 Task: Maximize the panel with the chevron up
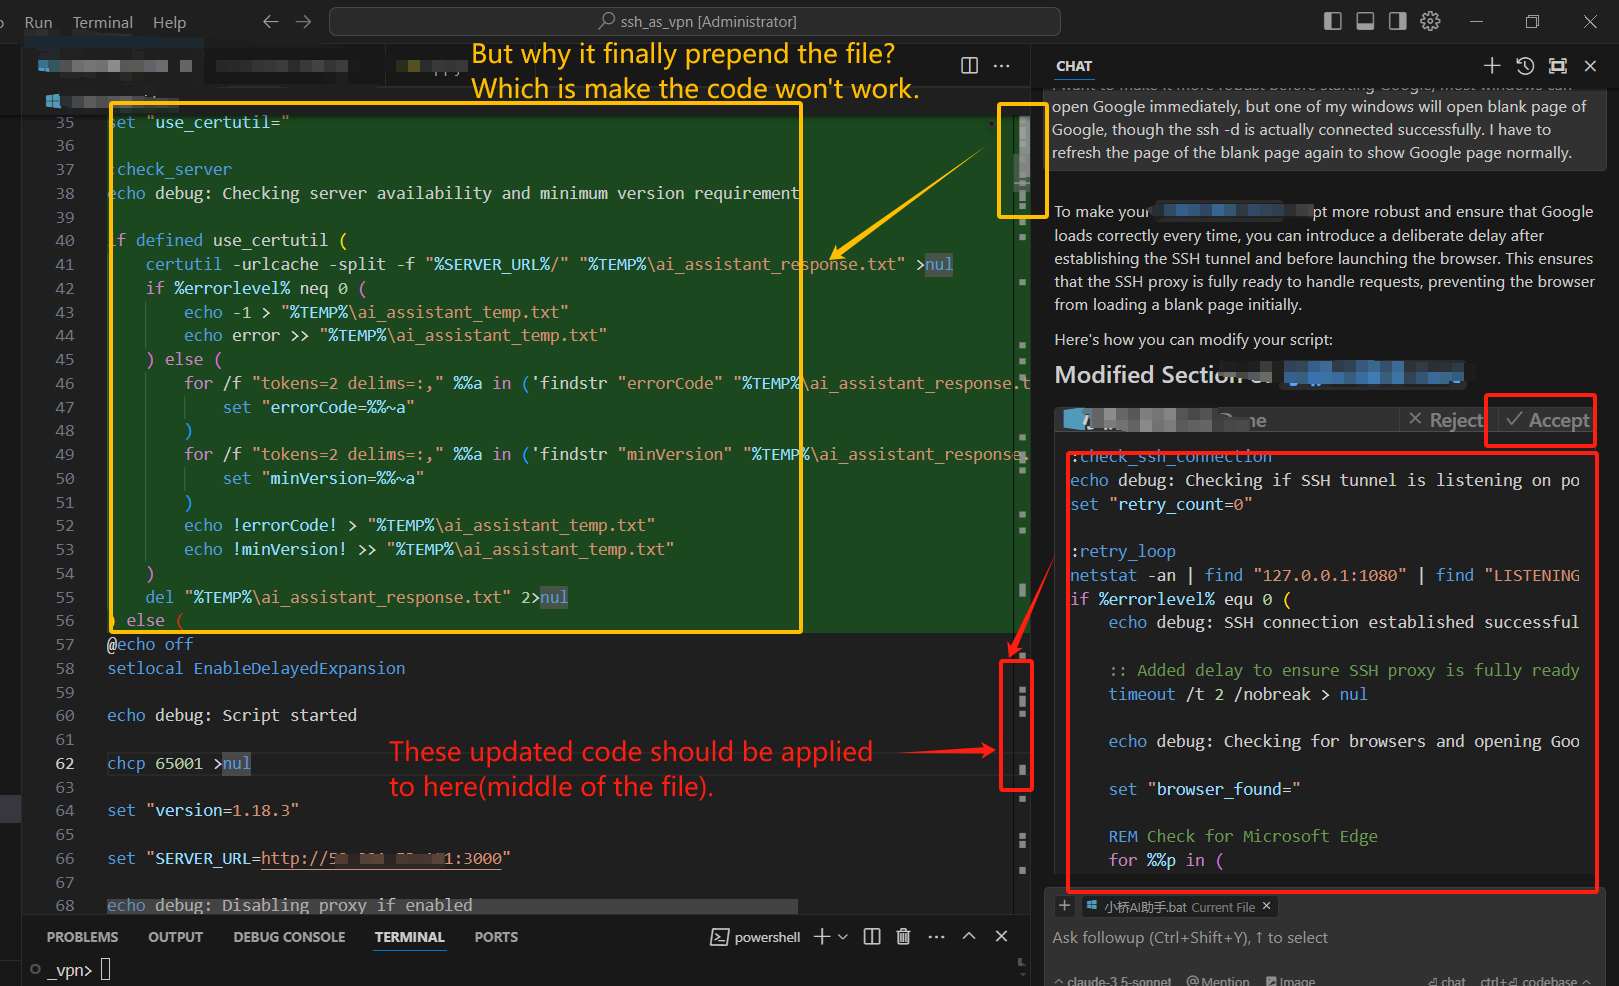click(x=969, y=936)
